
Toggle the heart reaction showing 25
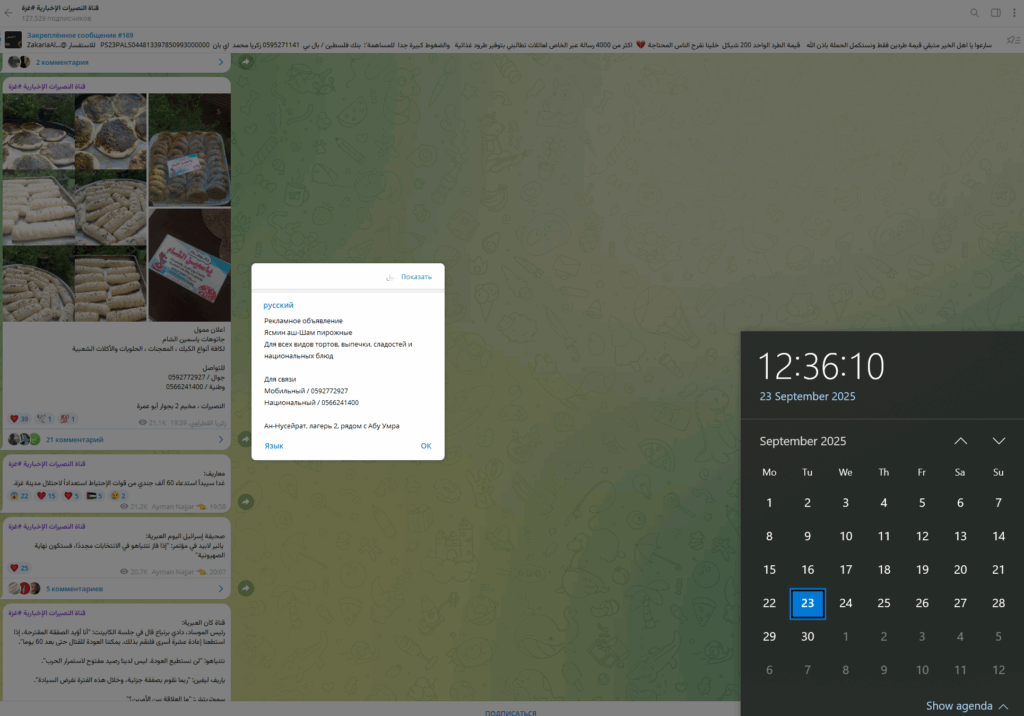(19, 567)
